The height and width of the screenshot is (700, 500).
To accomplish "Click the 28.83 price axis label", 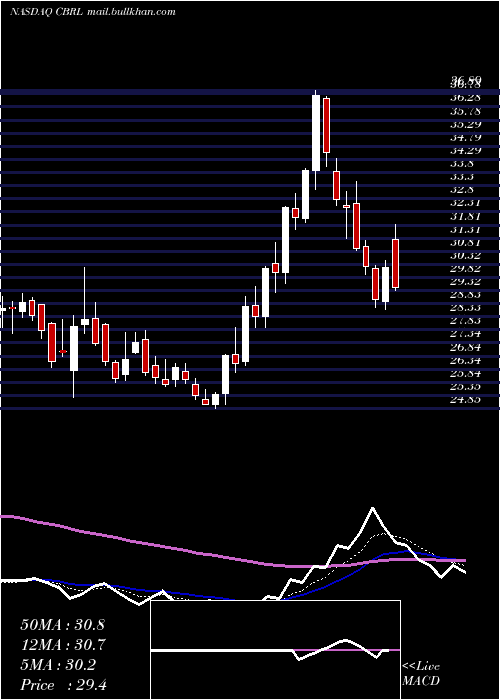I will tap(466, 295).
